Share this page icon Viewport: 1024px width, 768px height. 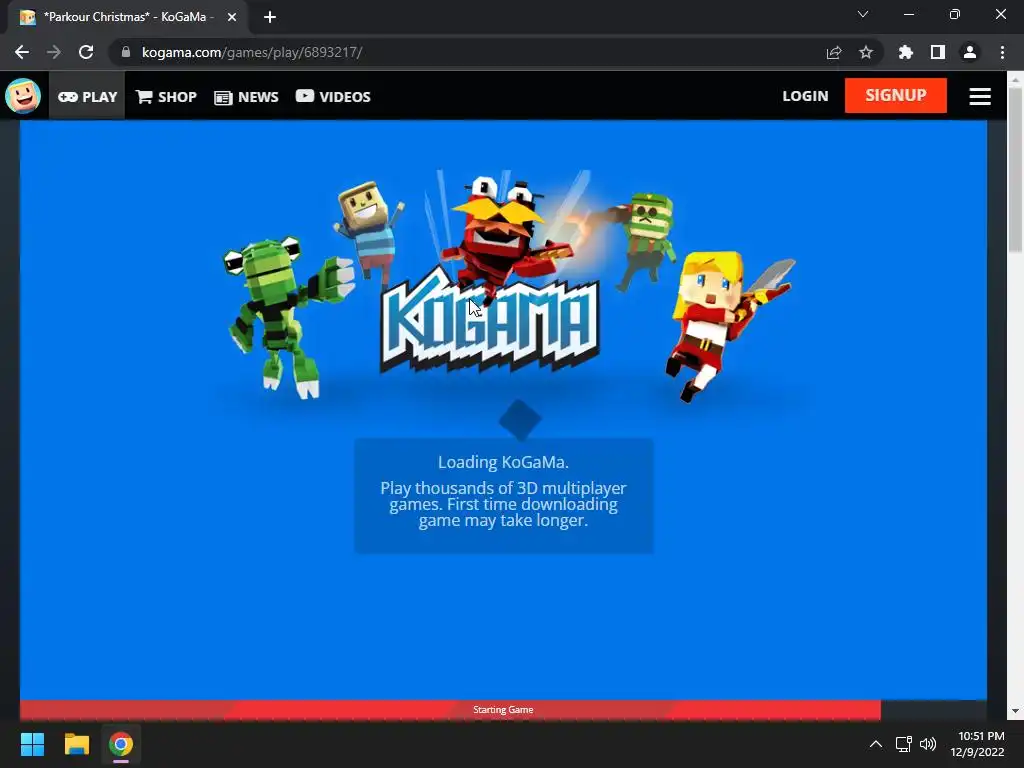[x=834, y=52]
